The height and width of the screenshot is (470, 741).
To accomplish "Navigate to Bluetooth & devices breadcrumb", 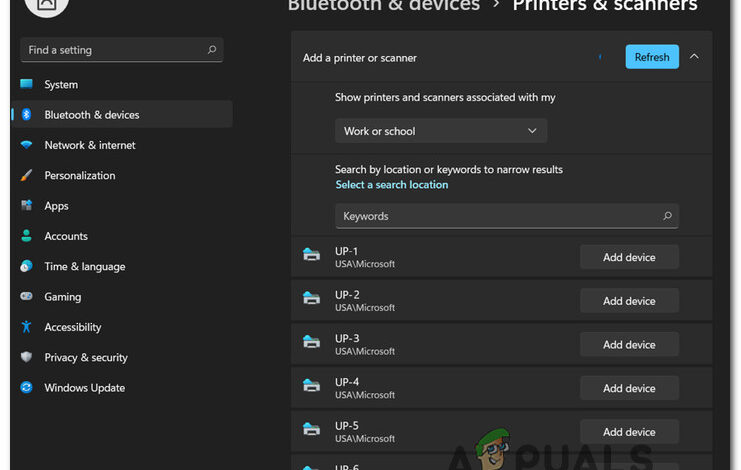I will (x=384, y=6).
